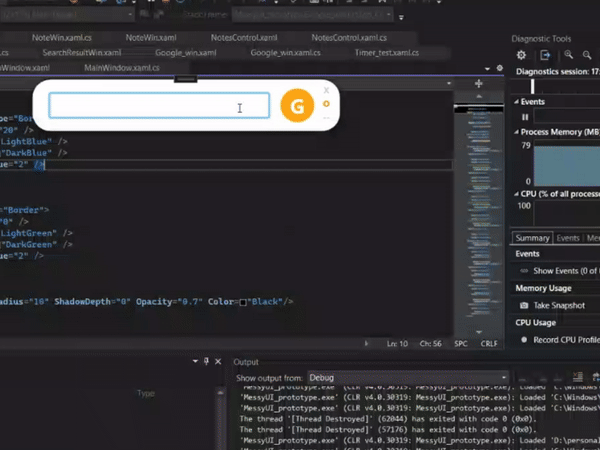The width and height of the screenshot is (600, 450).
Task: Switch to the NoteWin.xaml tab
Action: point(151,38)
